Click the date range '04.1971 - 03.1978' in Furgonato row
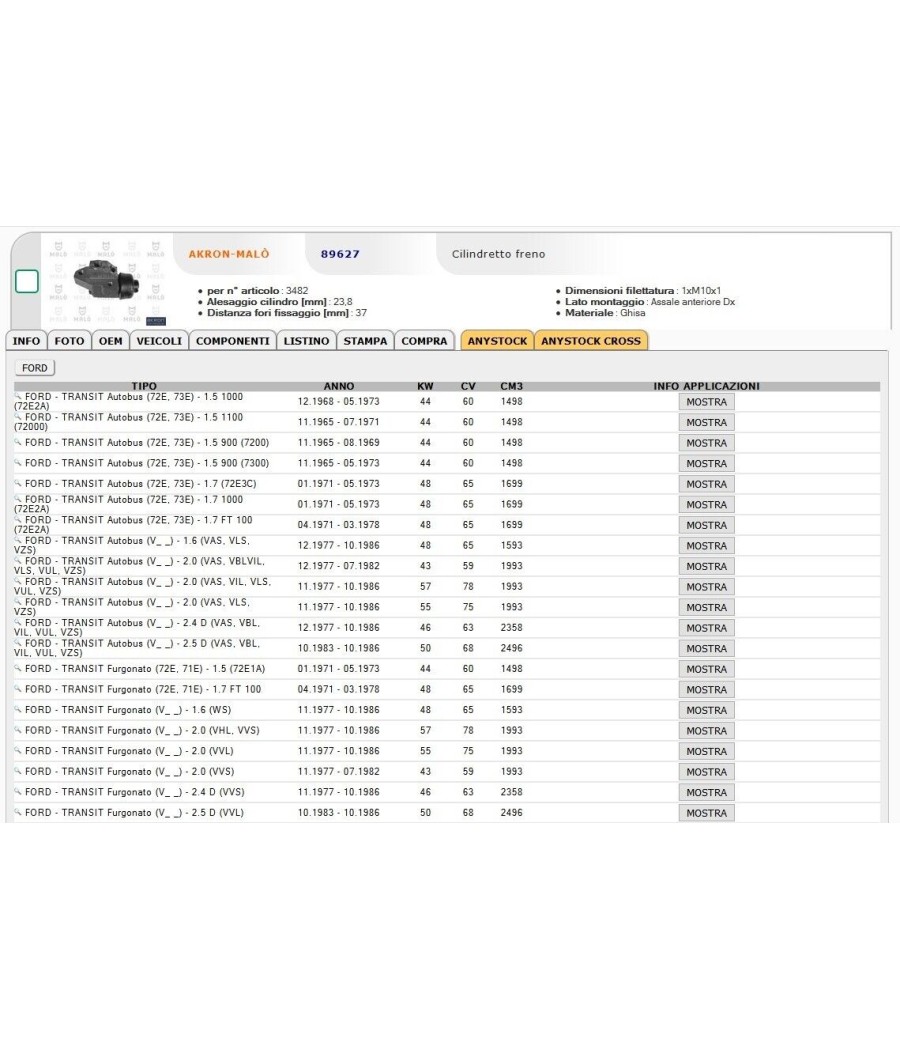900x1050 pixels. (x=339, y=689)
